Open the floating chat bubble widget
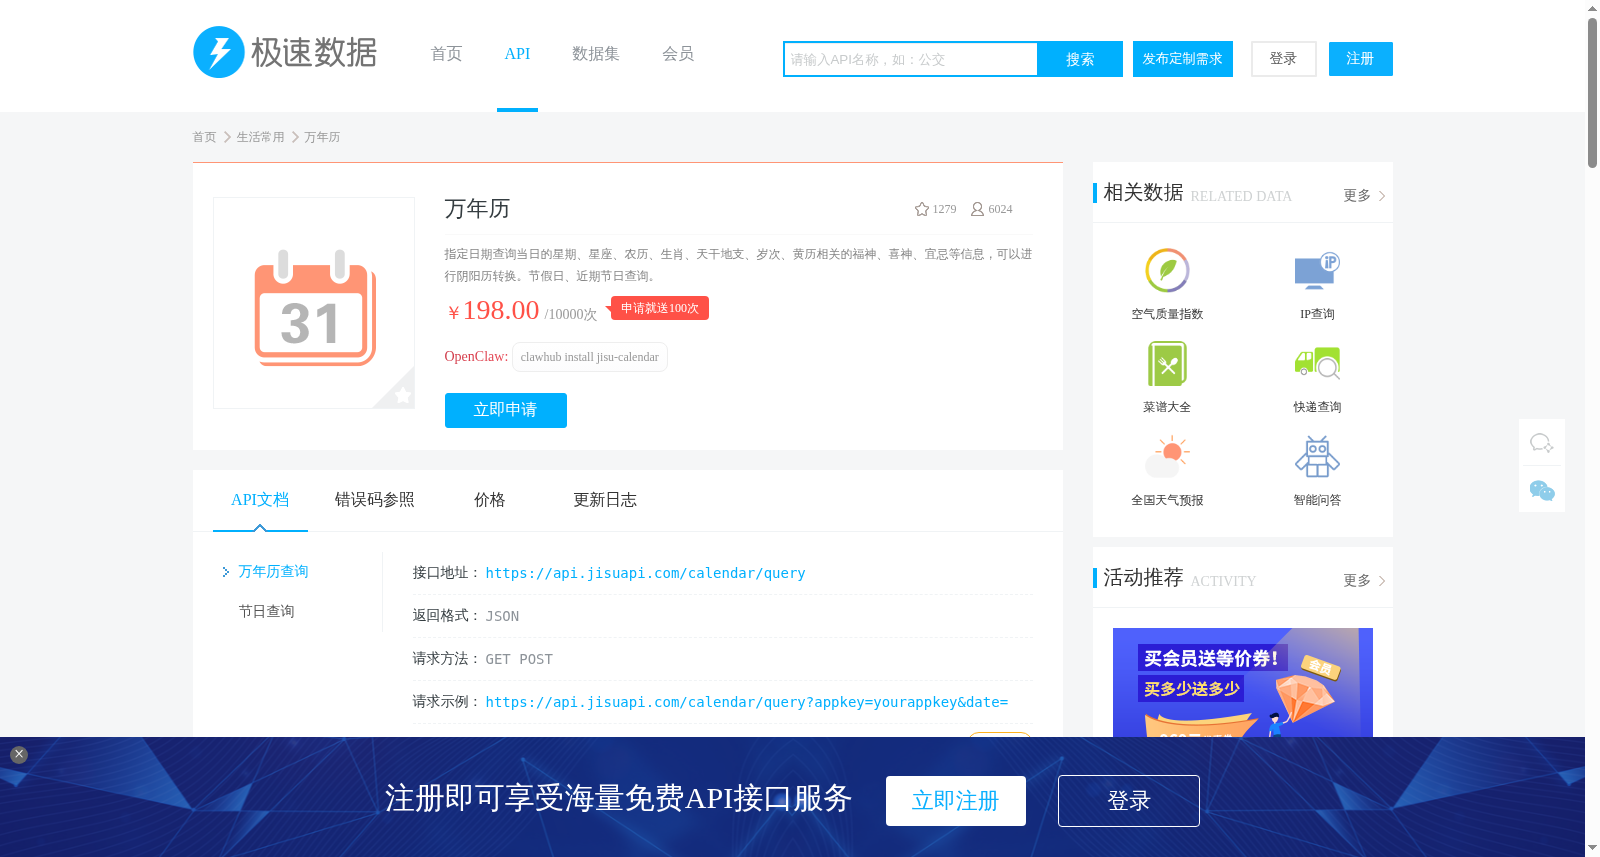The height and width of the screenshot is (857, 1600). tap(1542, 443)
